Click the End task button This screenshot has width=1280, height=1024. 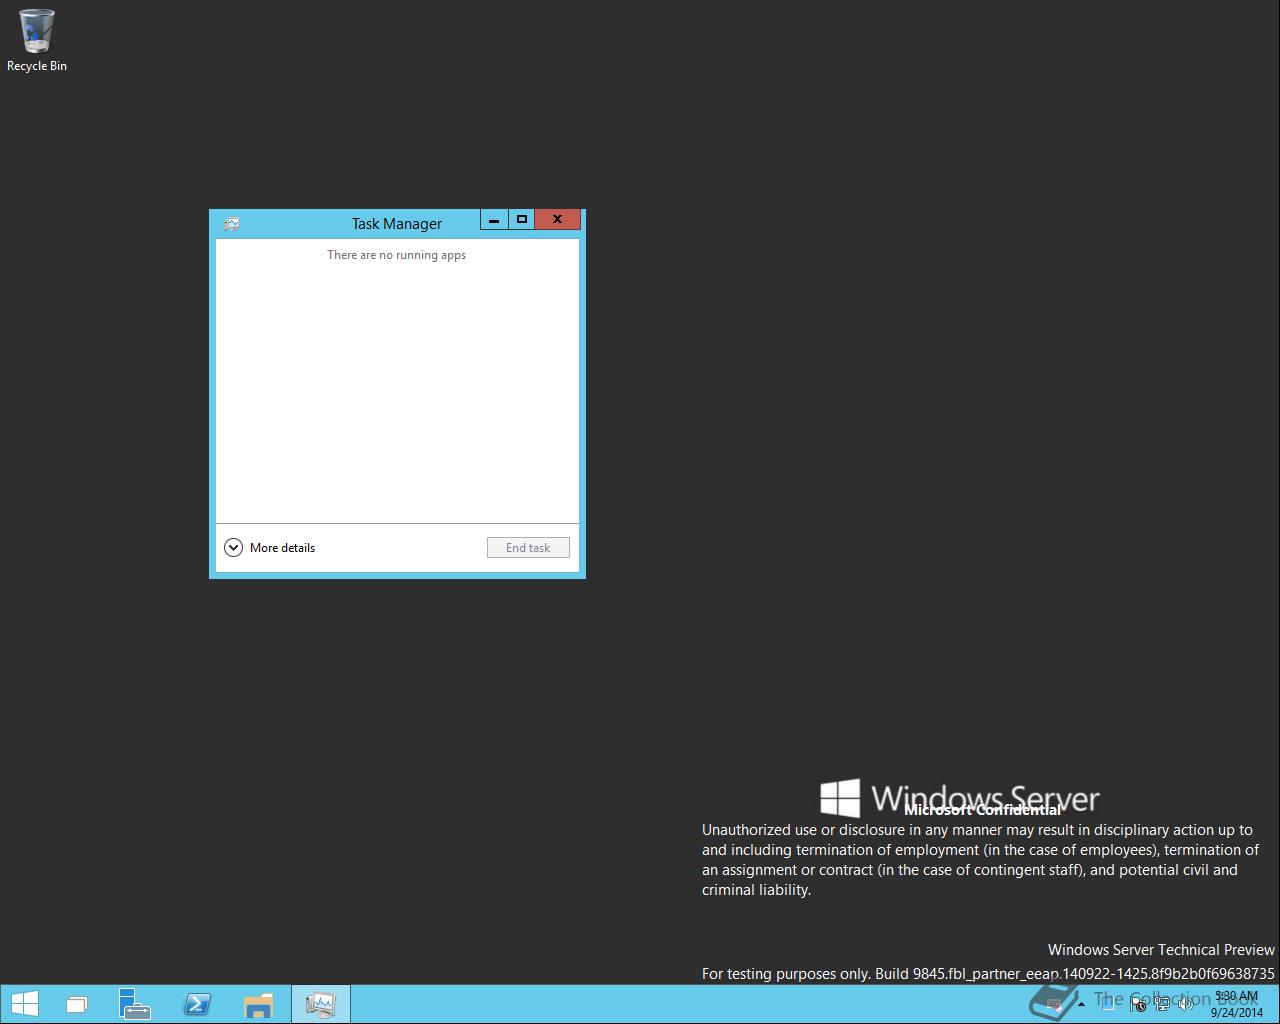click(x=528, y=548)
